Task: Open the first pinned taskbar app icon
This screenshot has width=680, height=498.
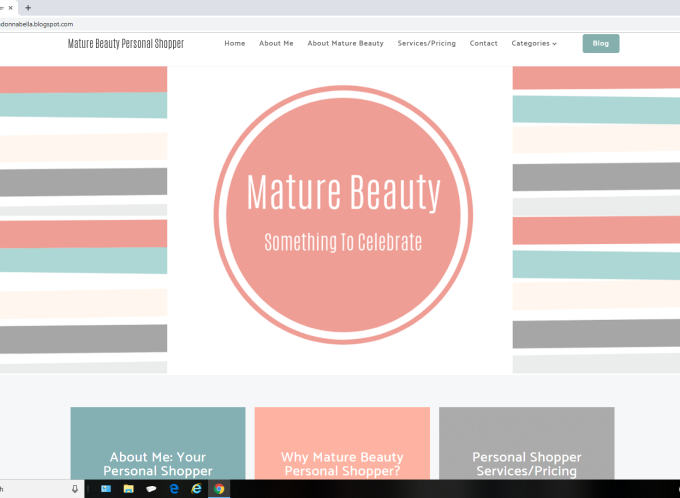Action: click(x=106, y=489)
